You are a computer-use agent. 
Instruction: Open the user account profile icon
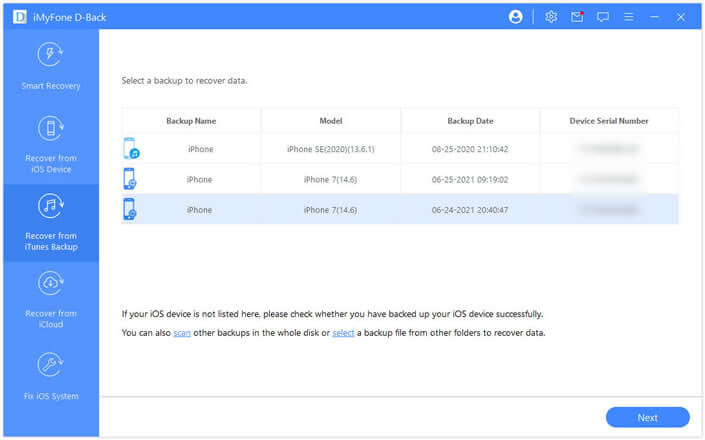tap(516, 17)
